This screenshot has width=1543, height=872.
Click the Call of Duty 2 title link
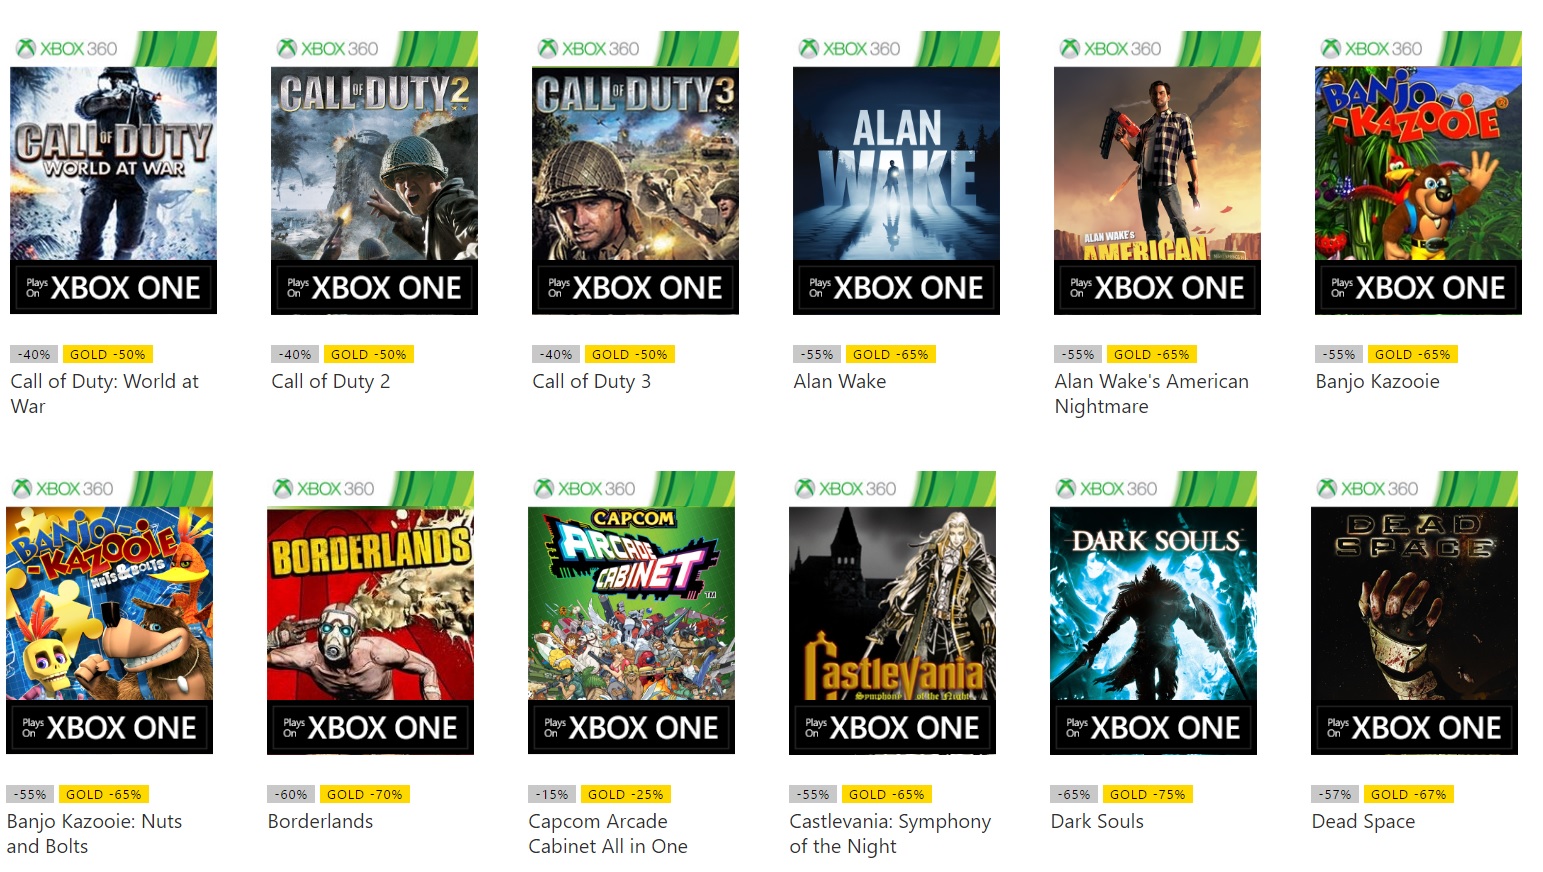coord(330,381)
